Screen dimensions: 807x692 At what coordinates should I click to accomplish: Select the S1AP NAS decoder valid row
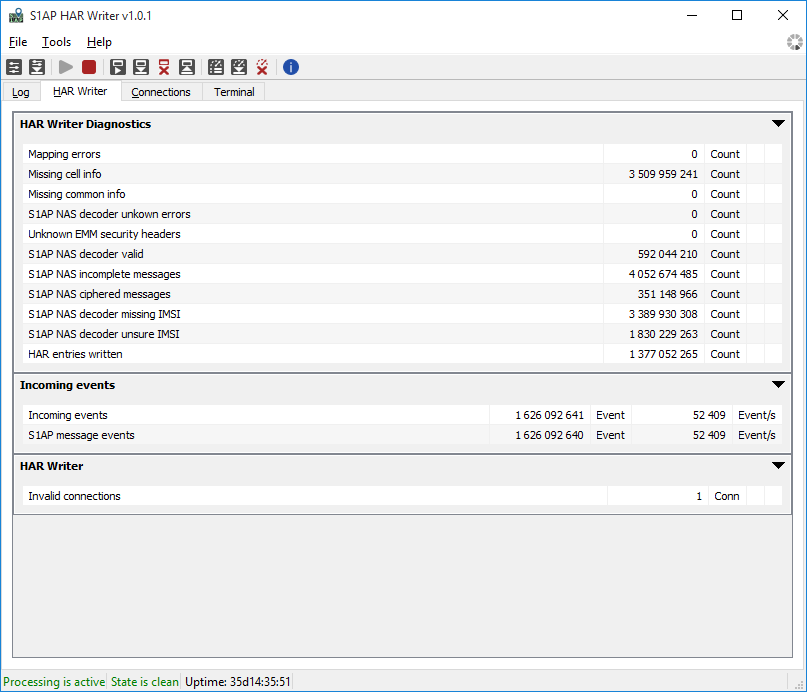402,254
